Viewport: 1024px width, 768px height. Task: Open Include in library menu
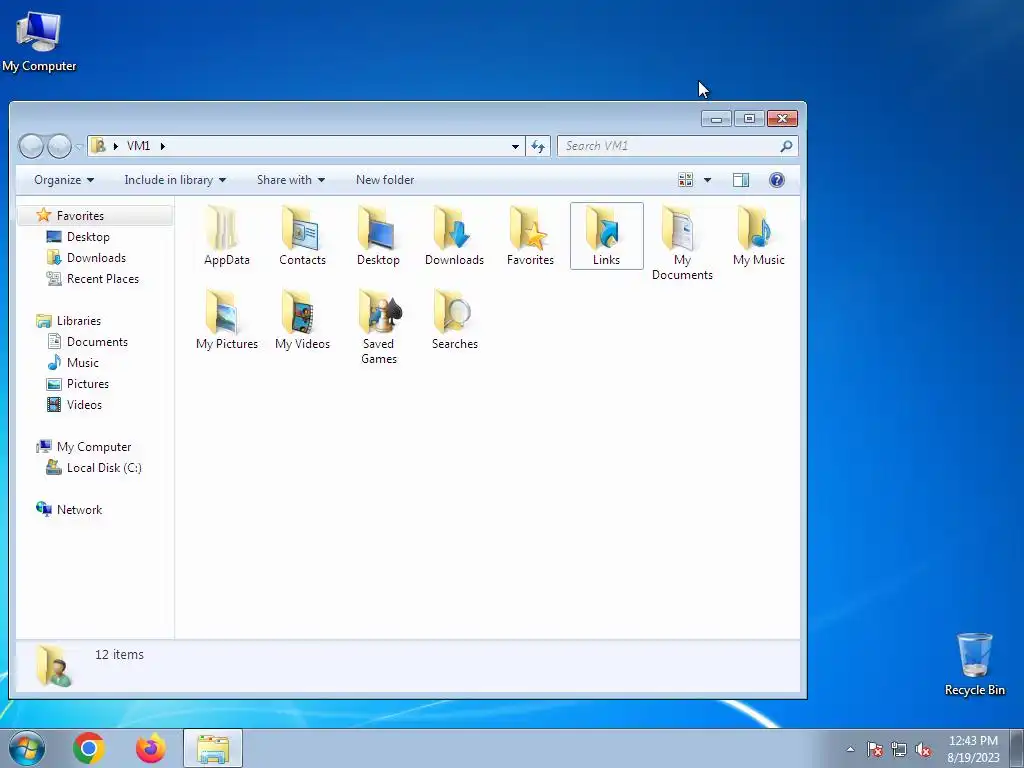(x=175, y=180)
